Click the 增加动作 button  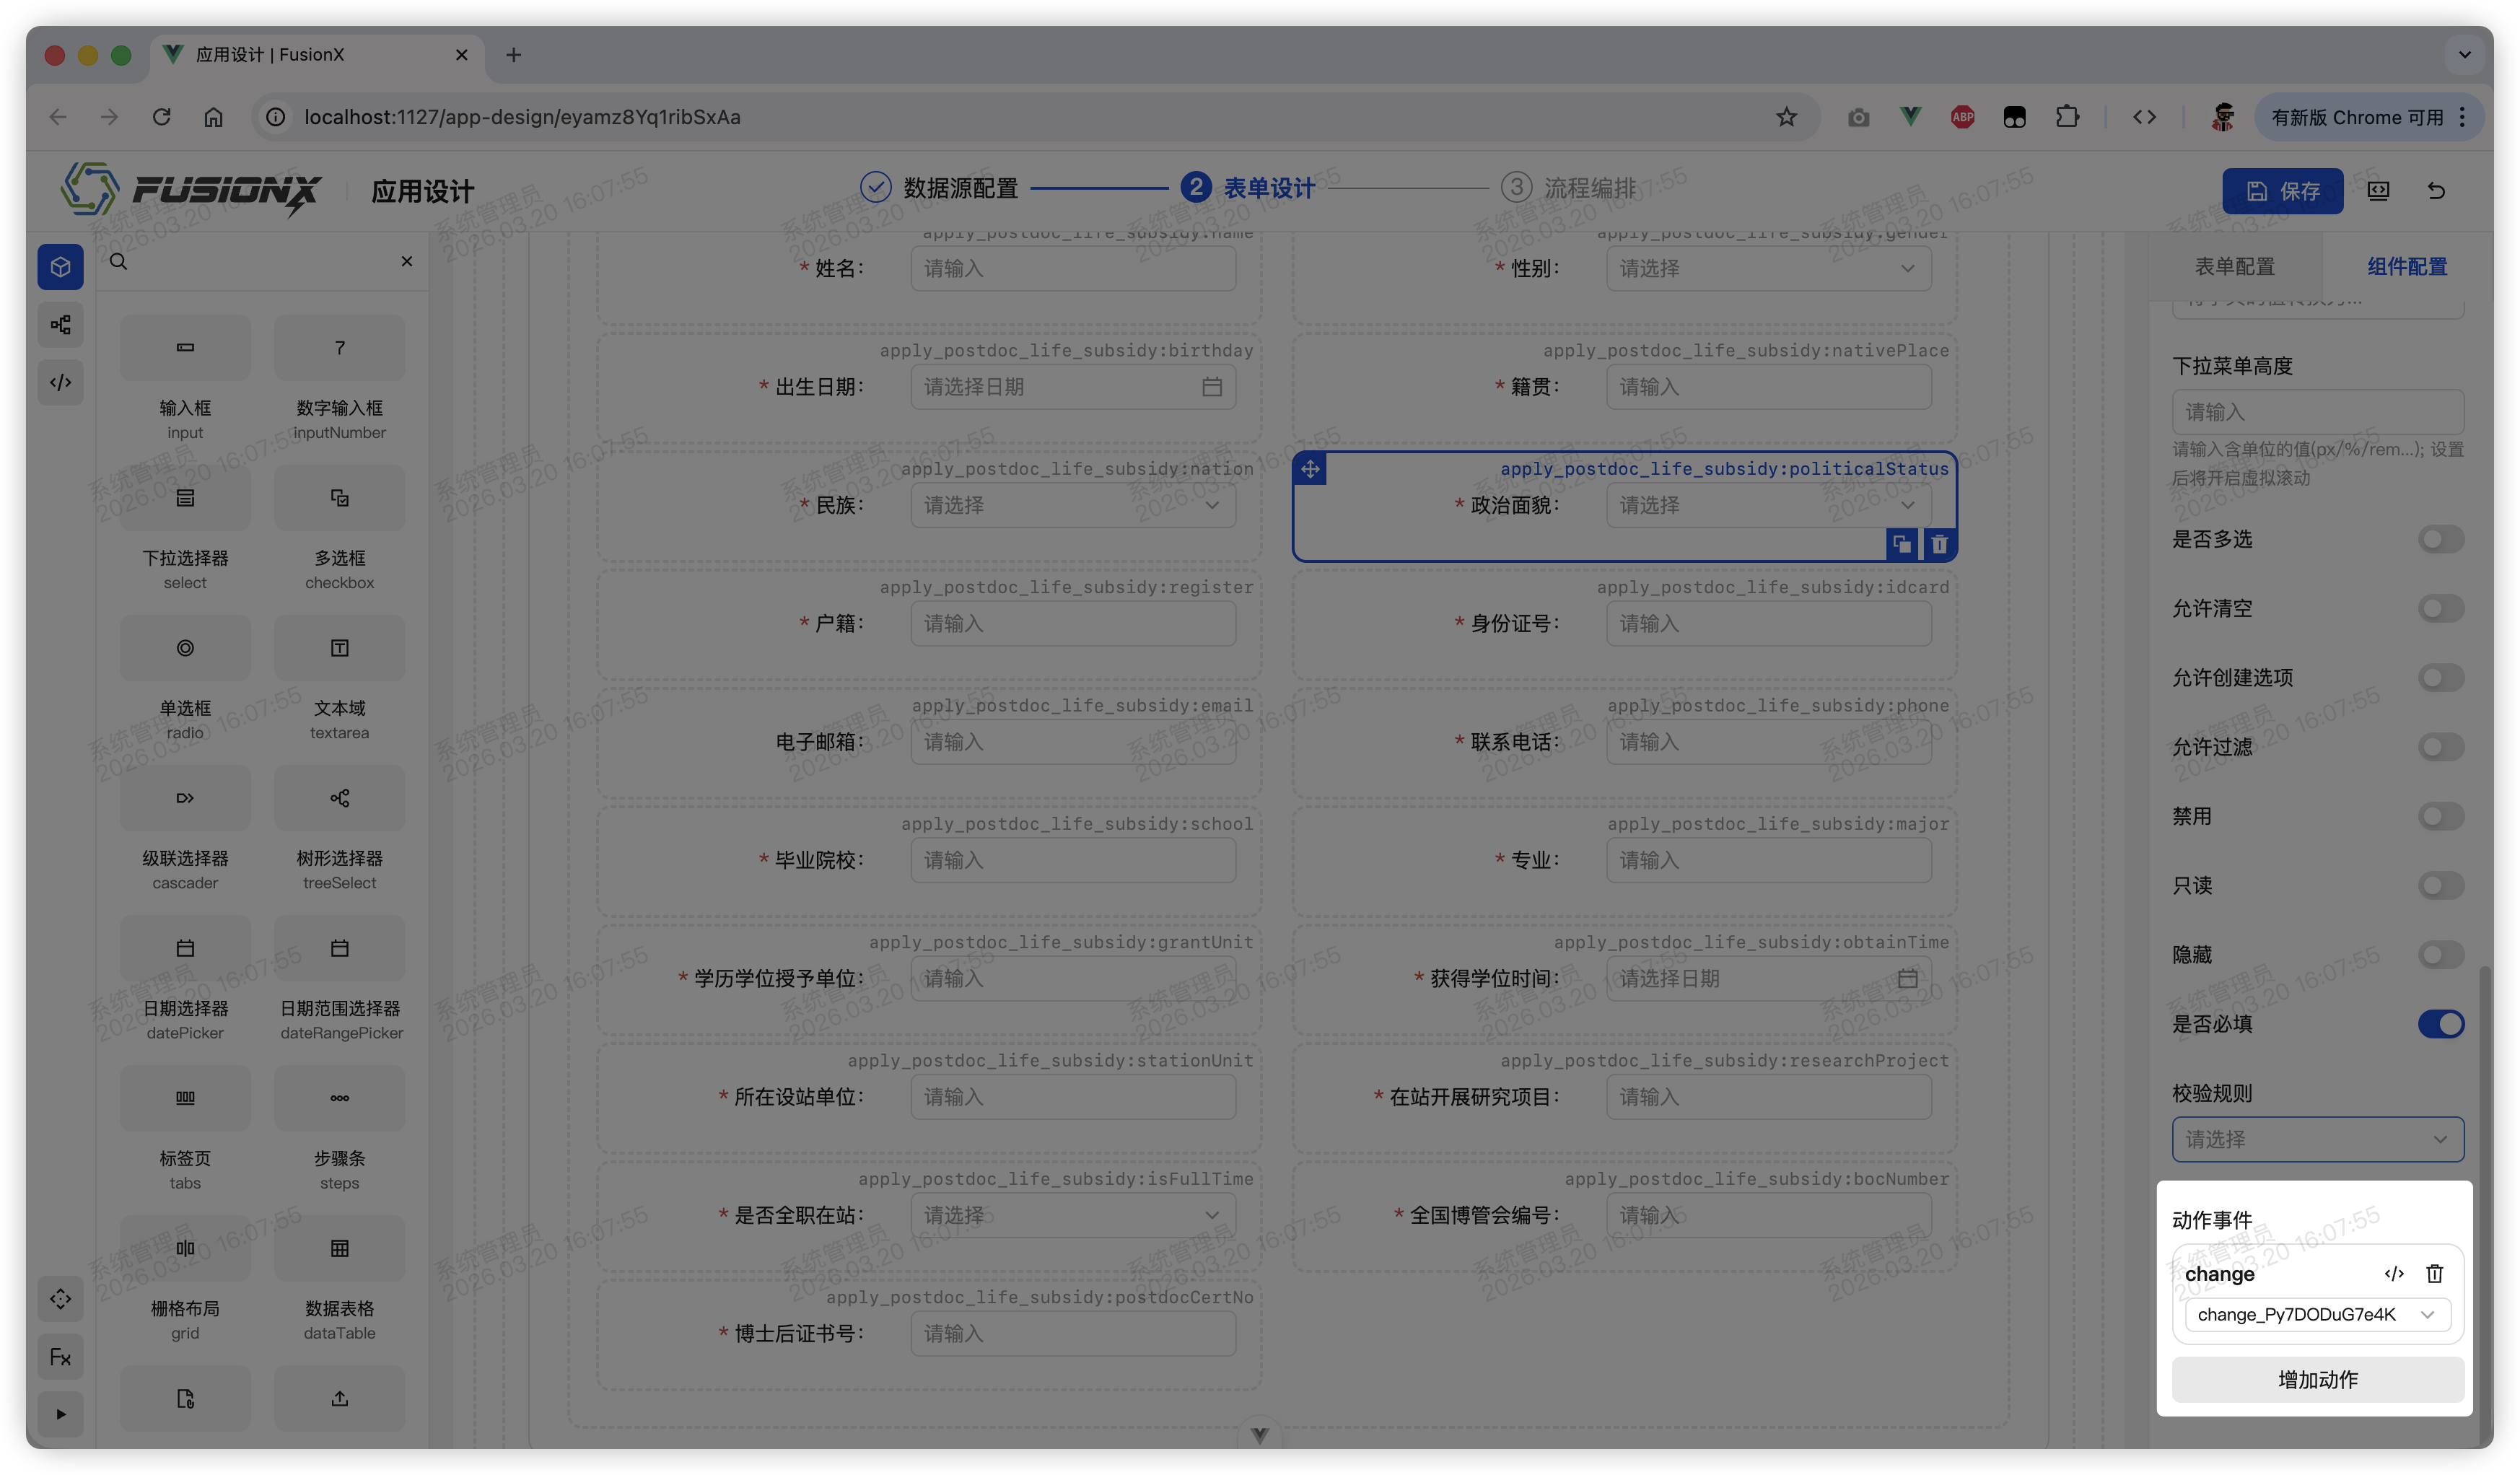[x=2318, y=1380]
